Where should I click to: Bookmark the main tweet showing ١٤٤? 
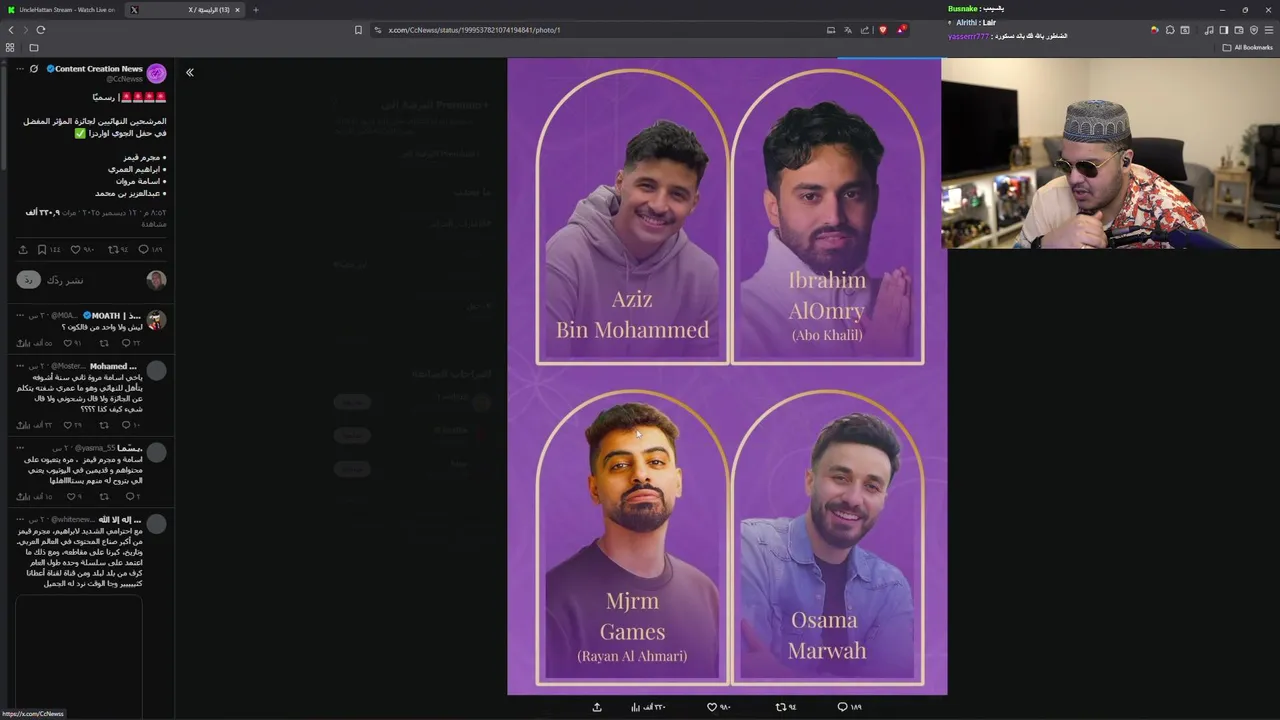click(48, 249)
